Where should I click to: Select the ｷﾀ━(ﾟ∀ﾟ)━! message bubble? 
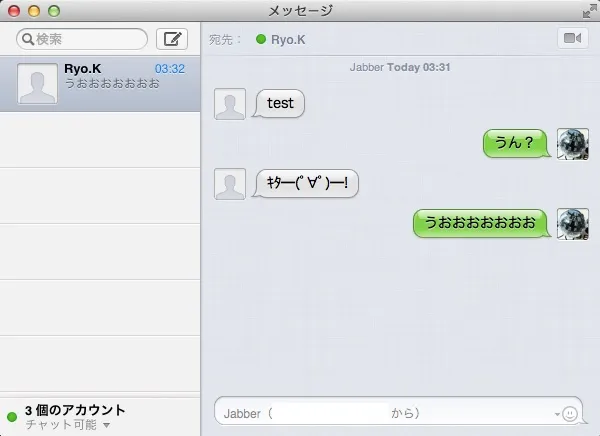(x=307, y=183)
